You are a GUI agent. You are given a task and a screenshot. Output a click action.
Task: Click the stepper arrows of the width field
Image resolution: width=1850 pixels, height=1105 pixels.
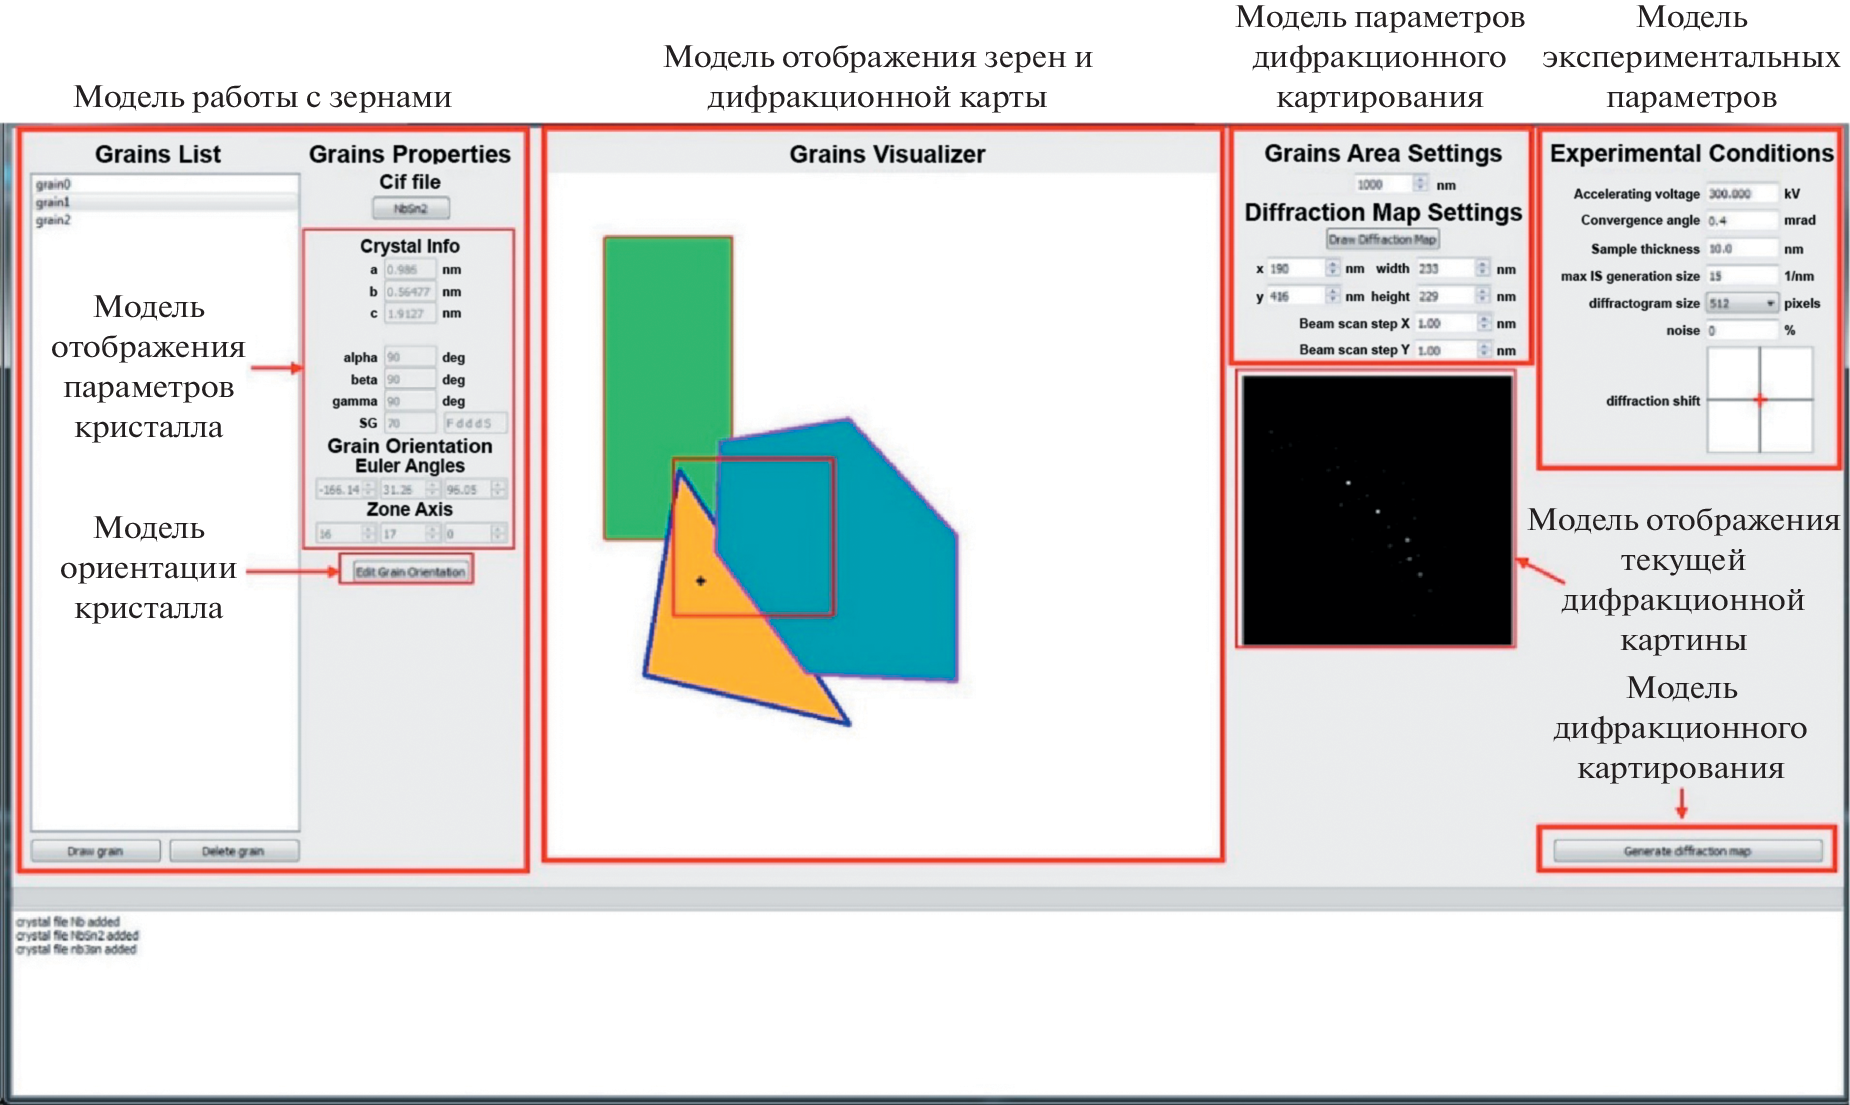1482,269
